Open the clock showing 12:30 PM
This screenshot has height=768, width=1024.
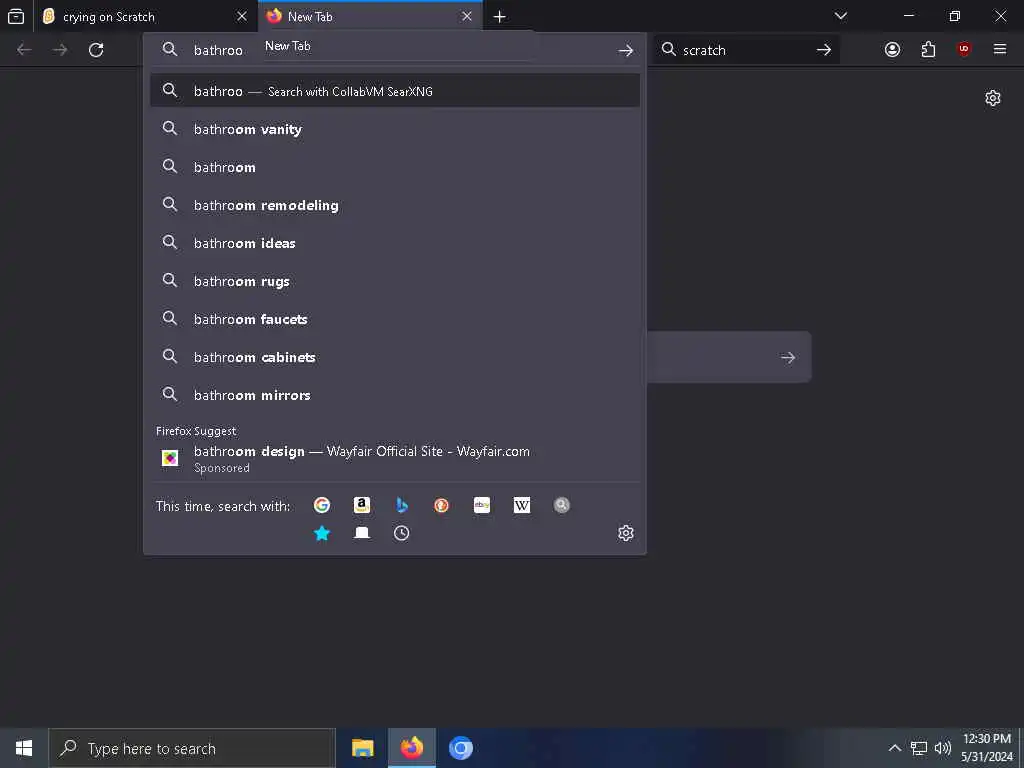(x=986, y=748)
